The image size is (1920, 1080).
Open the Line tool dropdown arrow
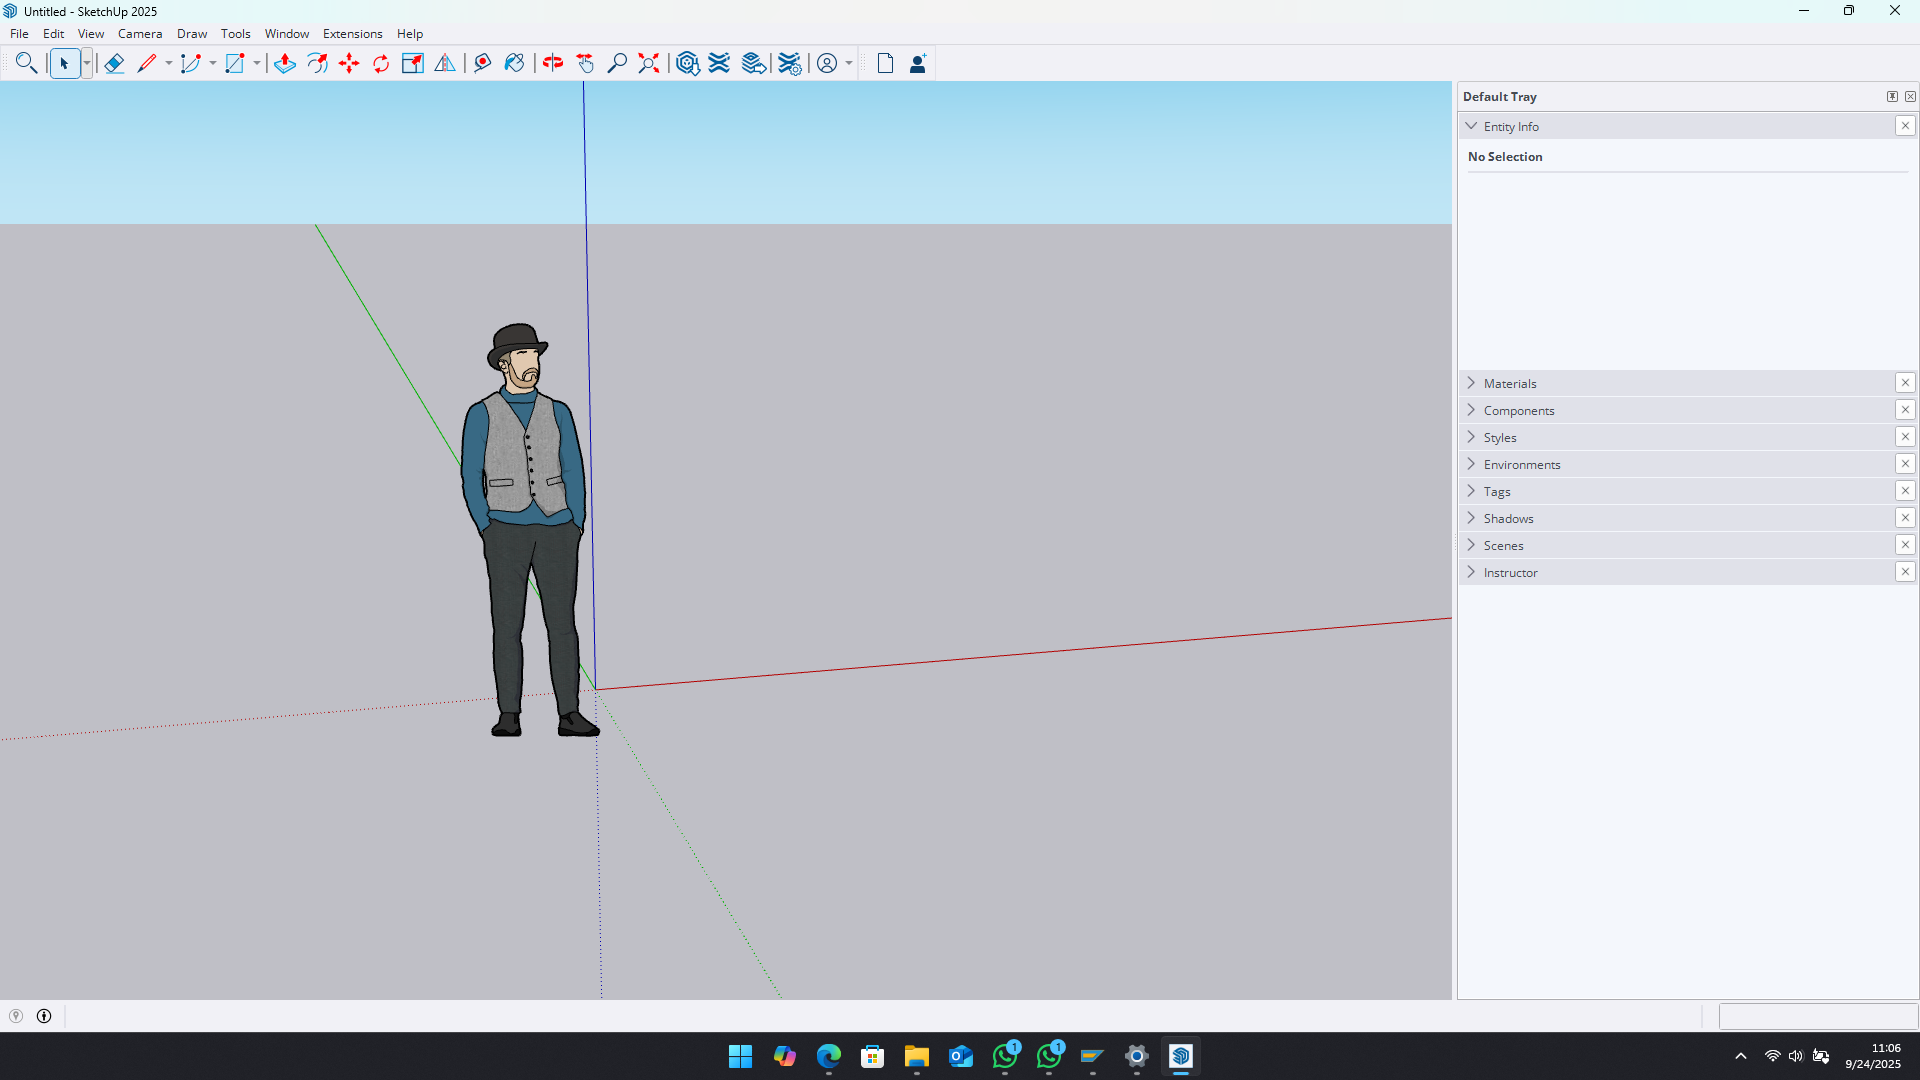[x=169, y=64]
